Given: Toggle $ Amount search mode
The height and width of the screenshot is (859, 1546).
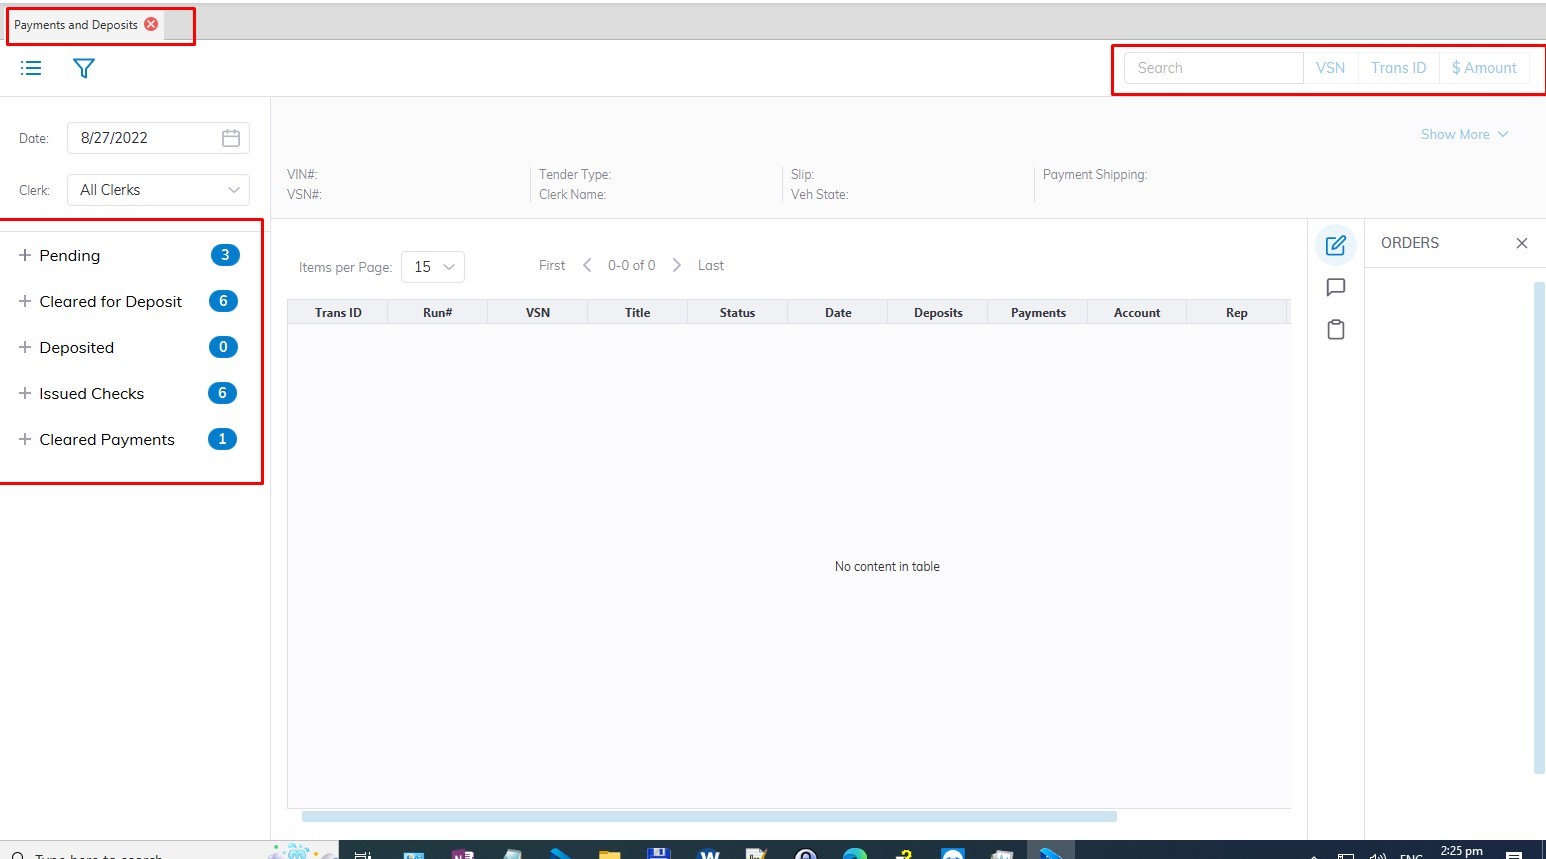Looking at the screenshot, I should click(x=1484, y=68).
